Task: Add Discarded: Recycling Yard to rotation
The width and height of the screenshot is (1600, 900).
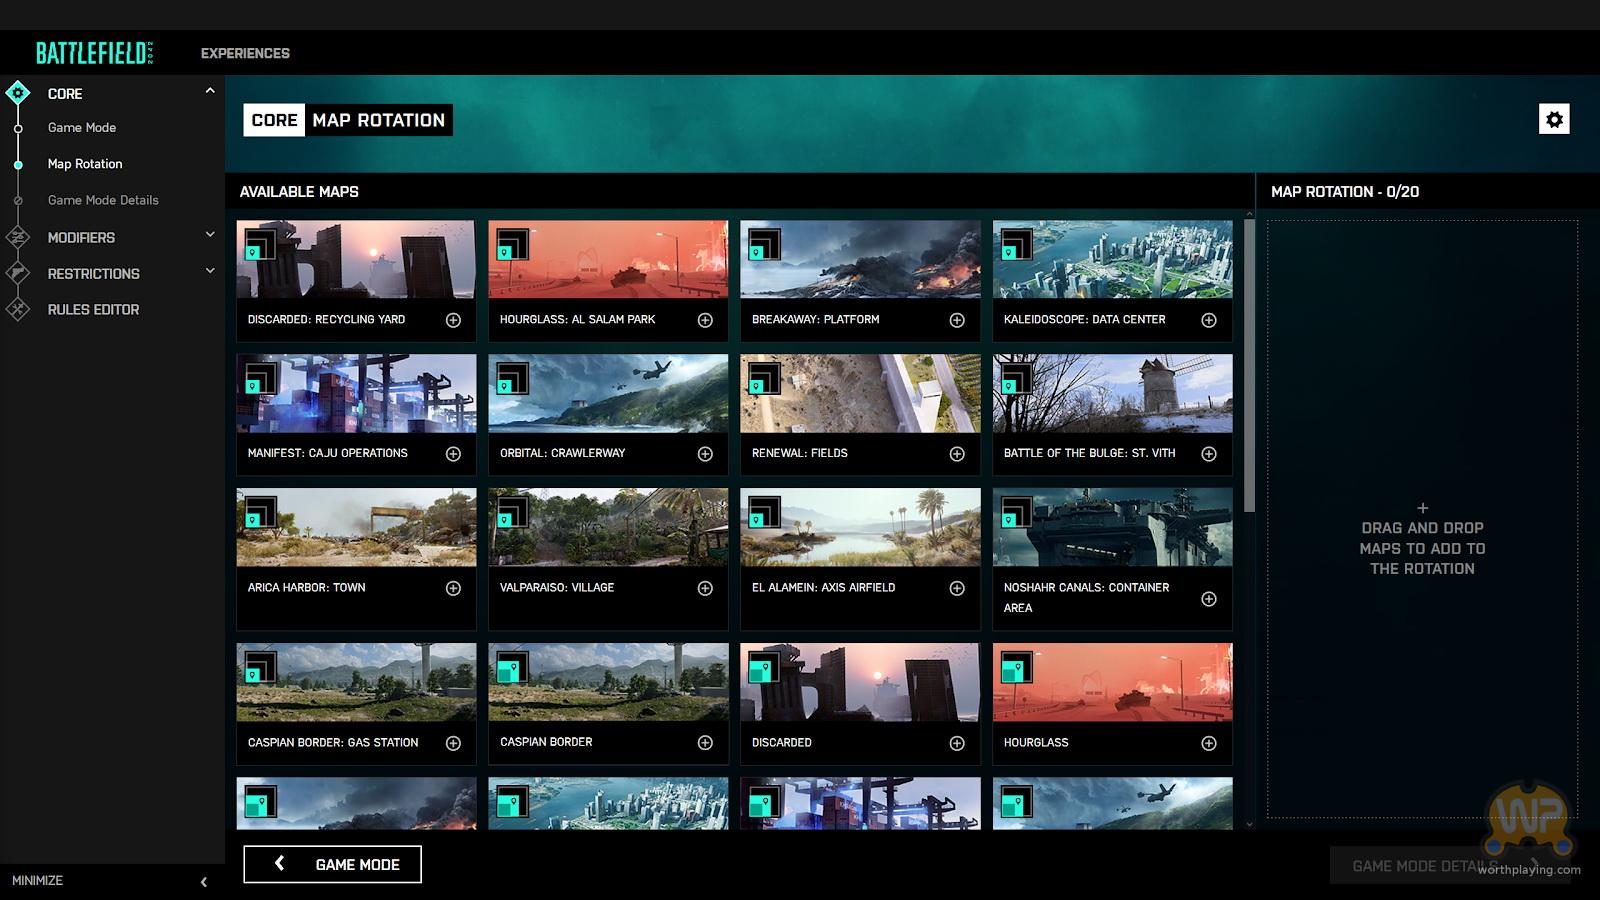Action: click(453, 320)
